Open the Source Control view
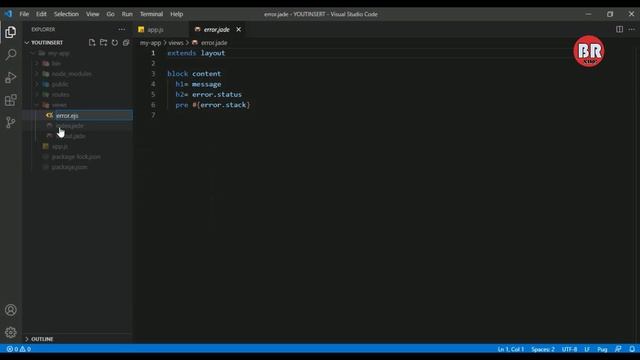 11,122
